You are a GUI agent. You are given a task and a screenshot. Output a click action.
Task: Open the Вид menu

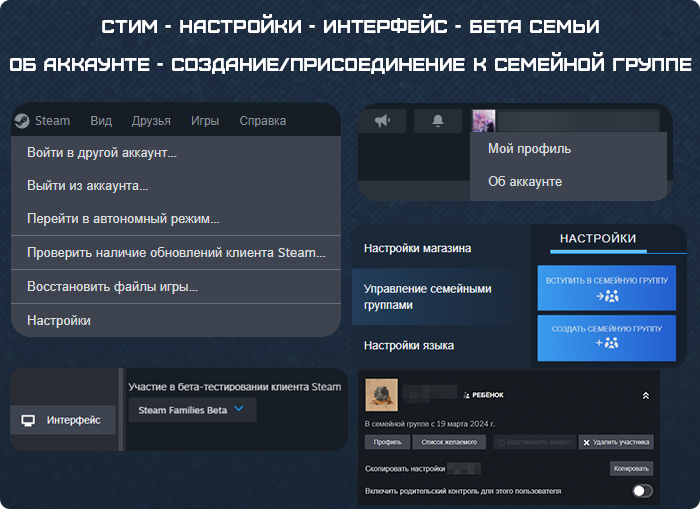pyautogui.click(x=101, y=121)
